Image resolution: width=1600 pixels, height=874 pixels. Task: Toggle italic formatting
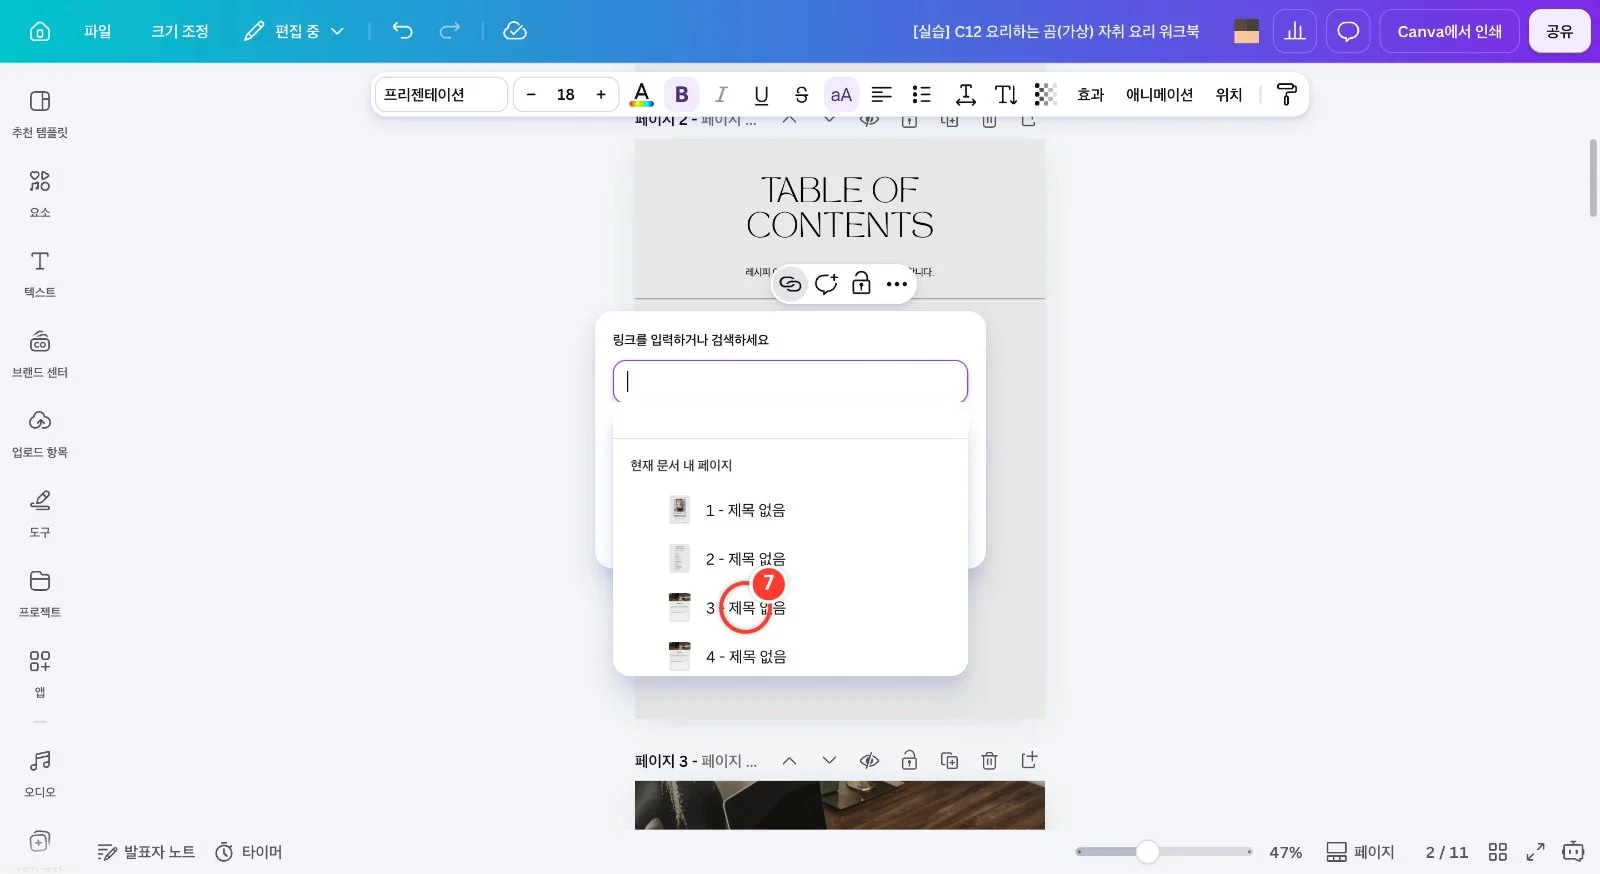pos(721,94)
